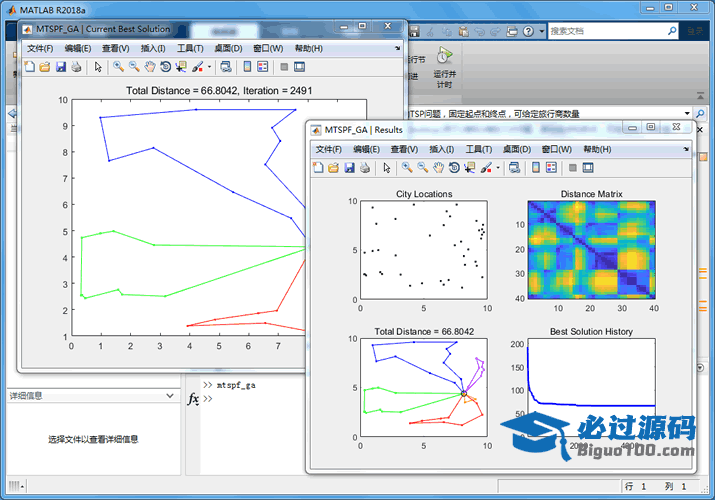Select the data cursor tool in the Results toolbar

470,168
